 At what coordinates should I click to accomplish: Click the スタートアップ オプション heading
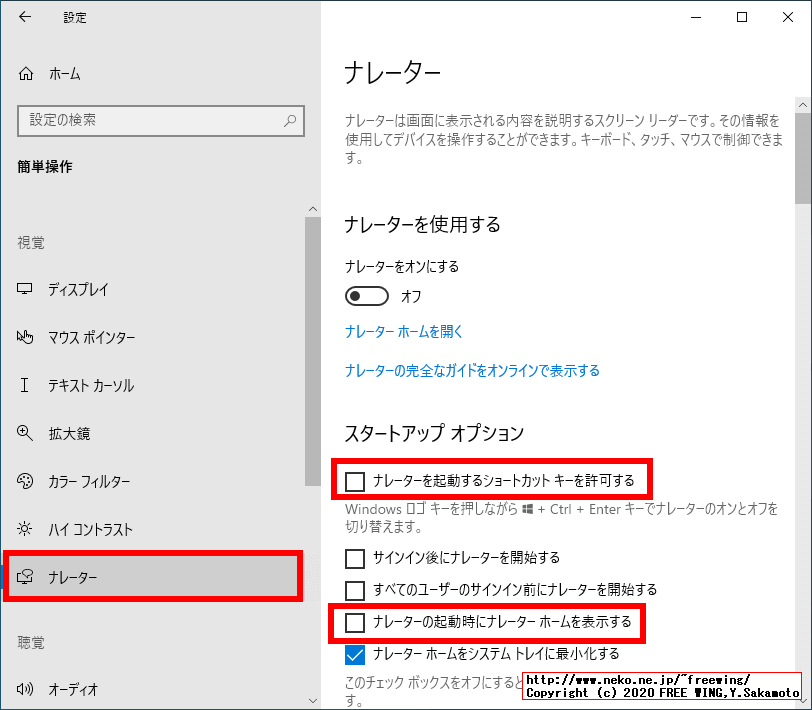click(434, 433)
